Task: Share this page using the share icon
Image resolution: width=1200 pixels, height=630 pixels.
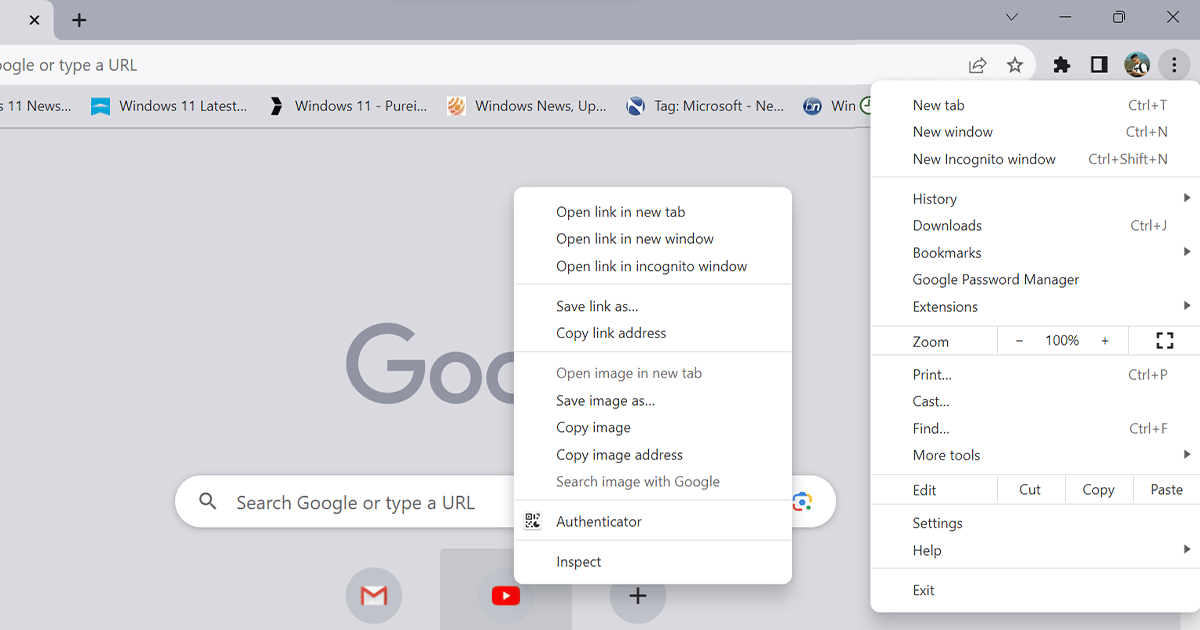Action: pyautogui.click(x=977, y=63)
